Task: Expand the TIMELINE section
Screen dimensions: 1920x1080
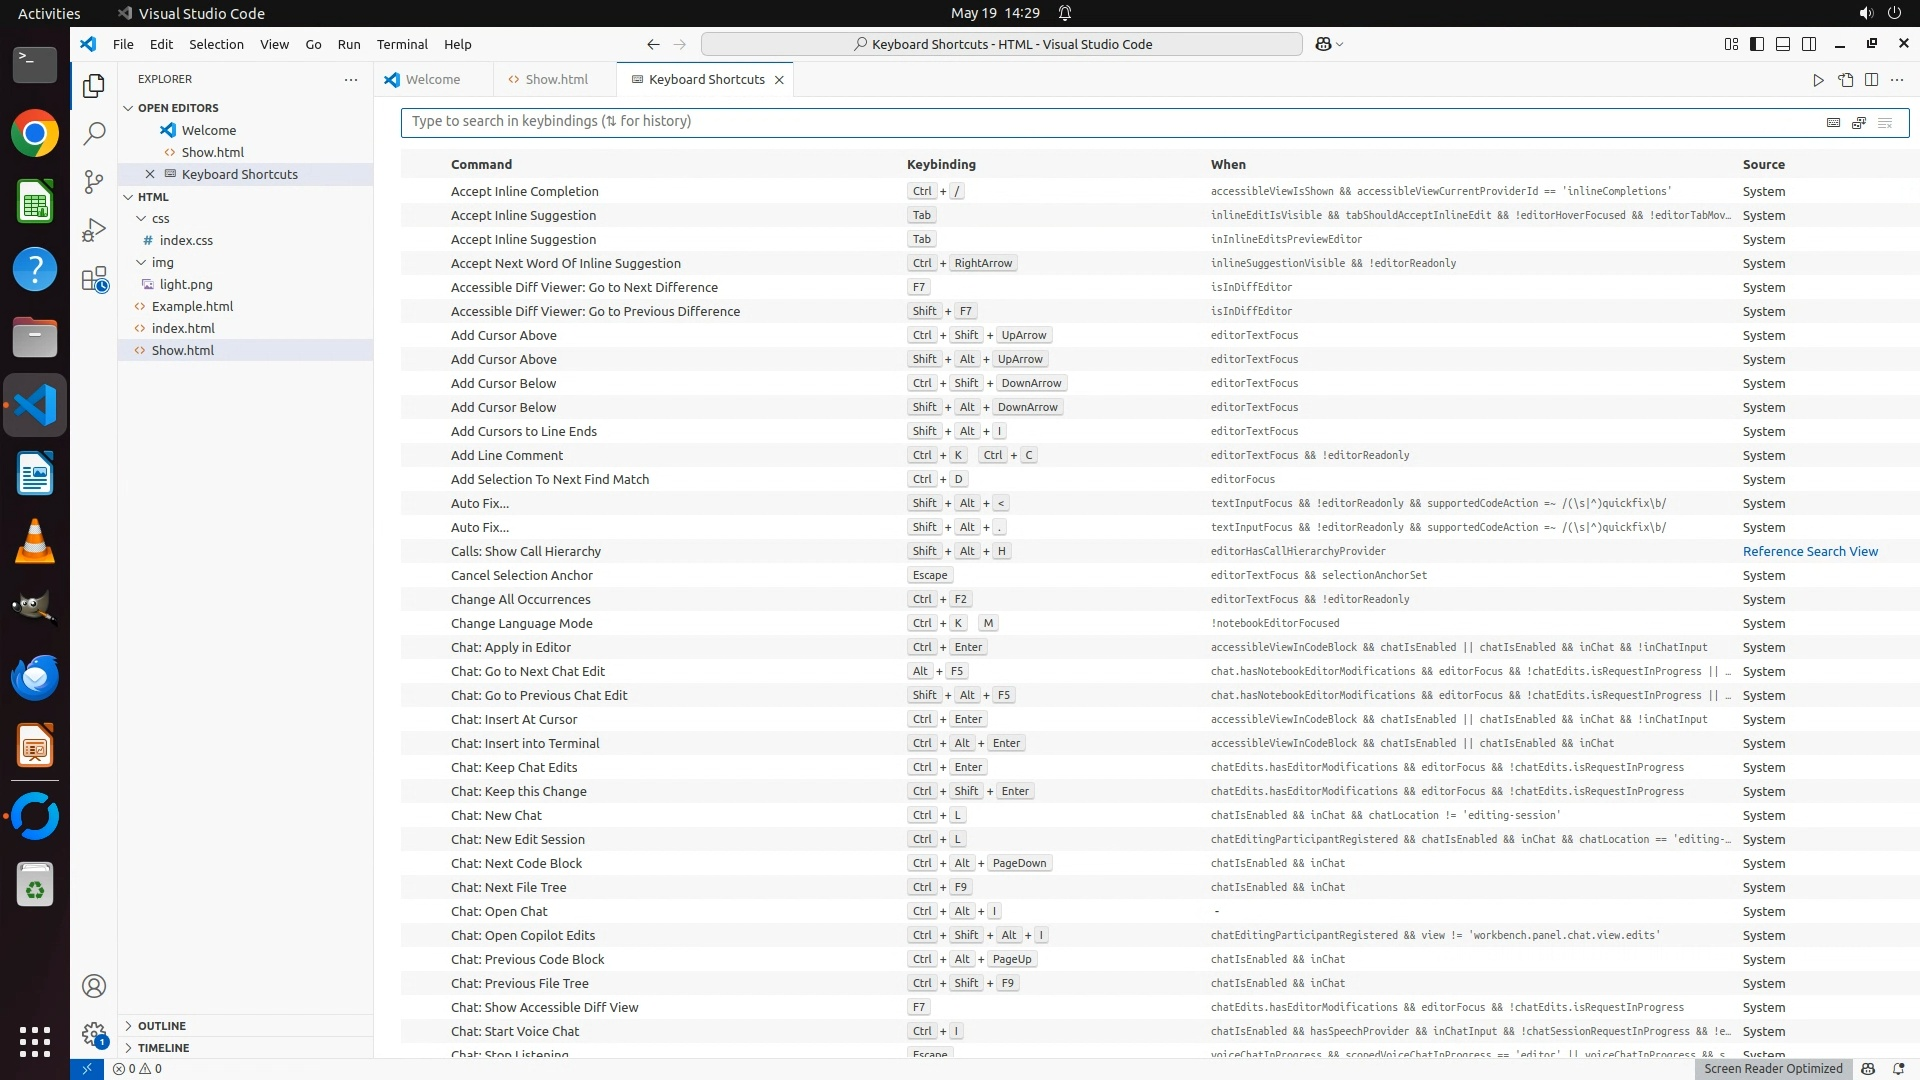Action: [163, 1048]
